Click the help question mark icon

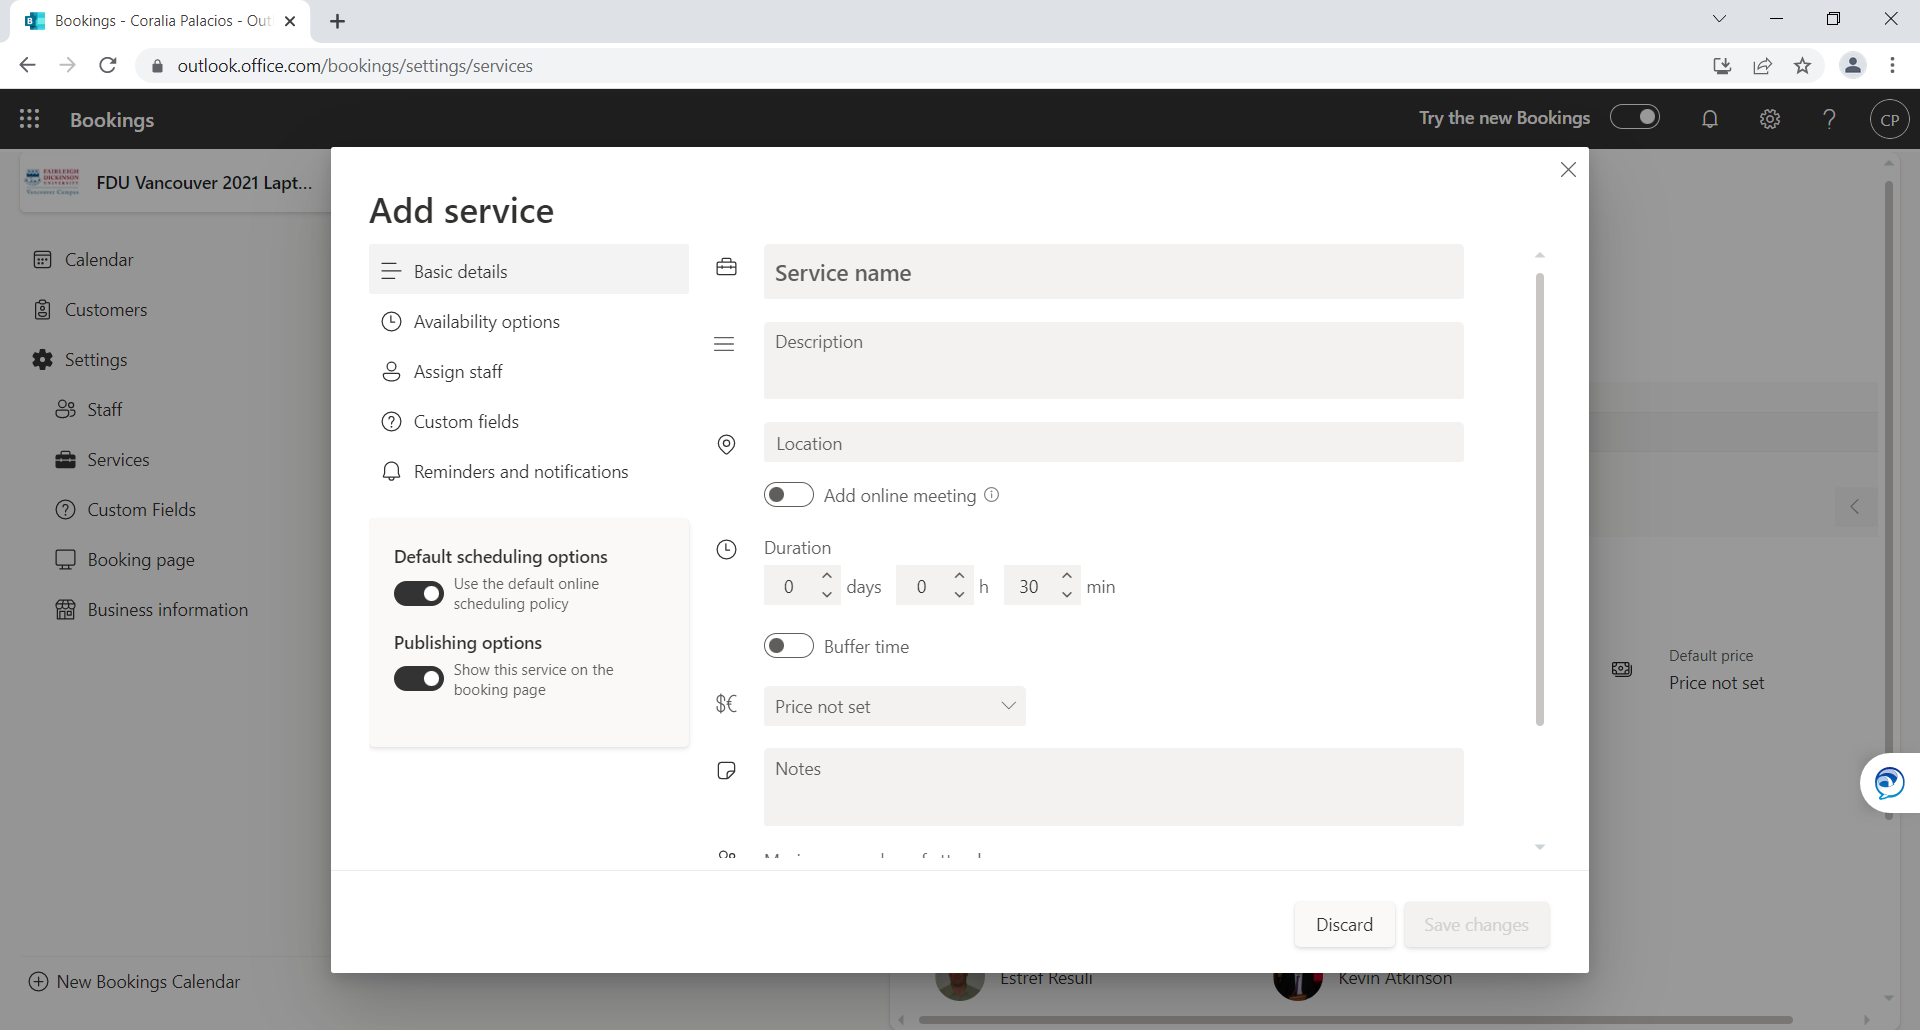(x=1829, y=119)
